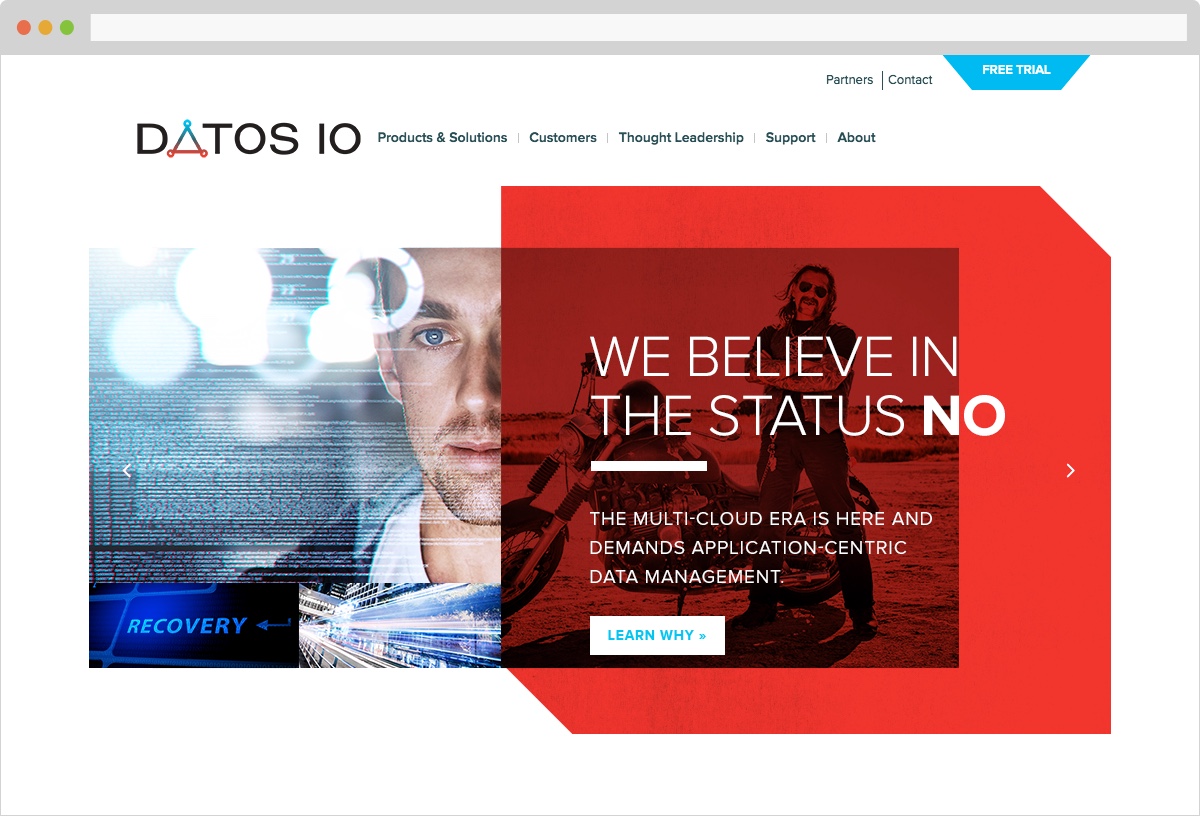The height and width of the screenshot is (816, 1200).
Task: Click the Recovery keyboard thumbnail image
Action: [x=194, y=625]
